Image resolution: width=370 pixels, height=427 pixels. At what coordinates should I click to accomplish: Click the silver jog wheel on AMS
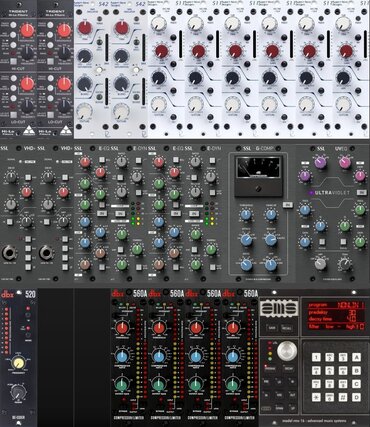tap(287, 350)
